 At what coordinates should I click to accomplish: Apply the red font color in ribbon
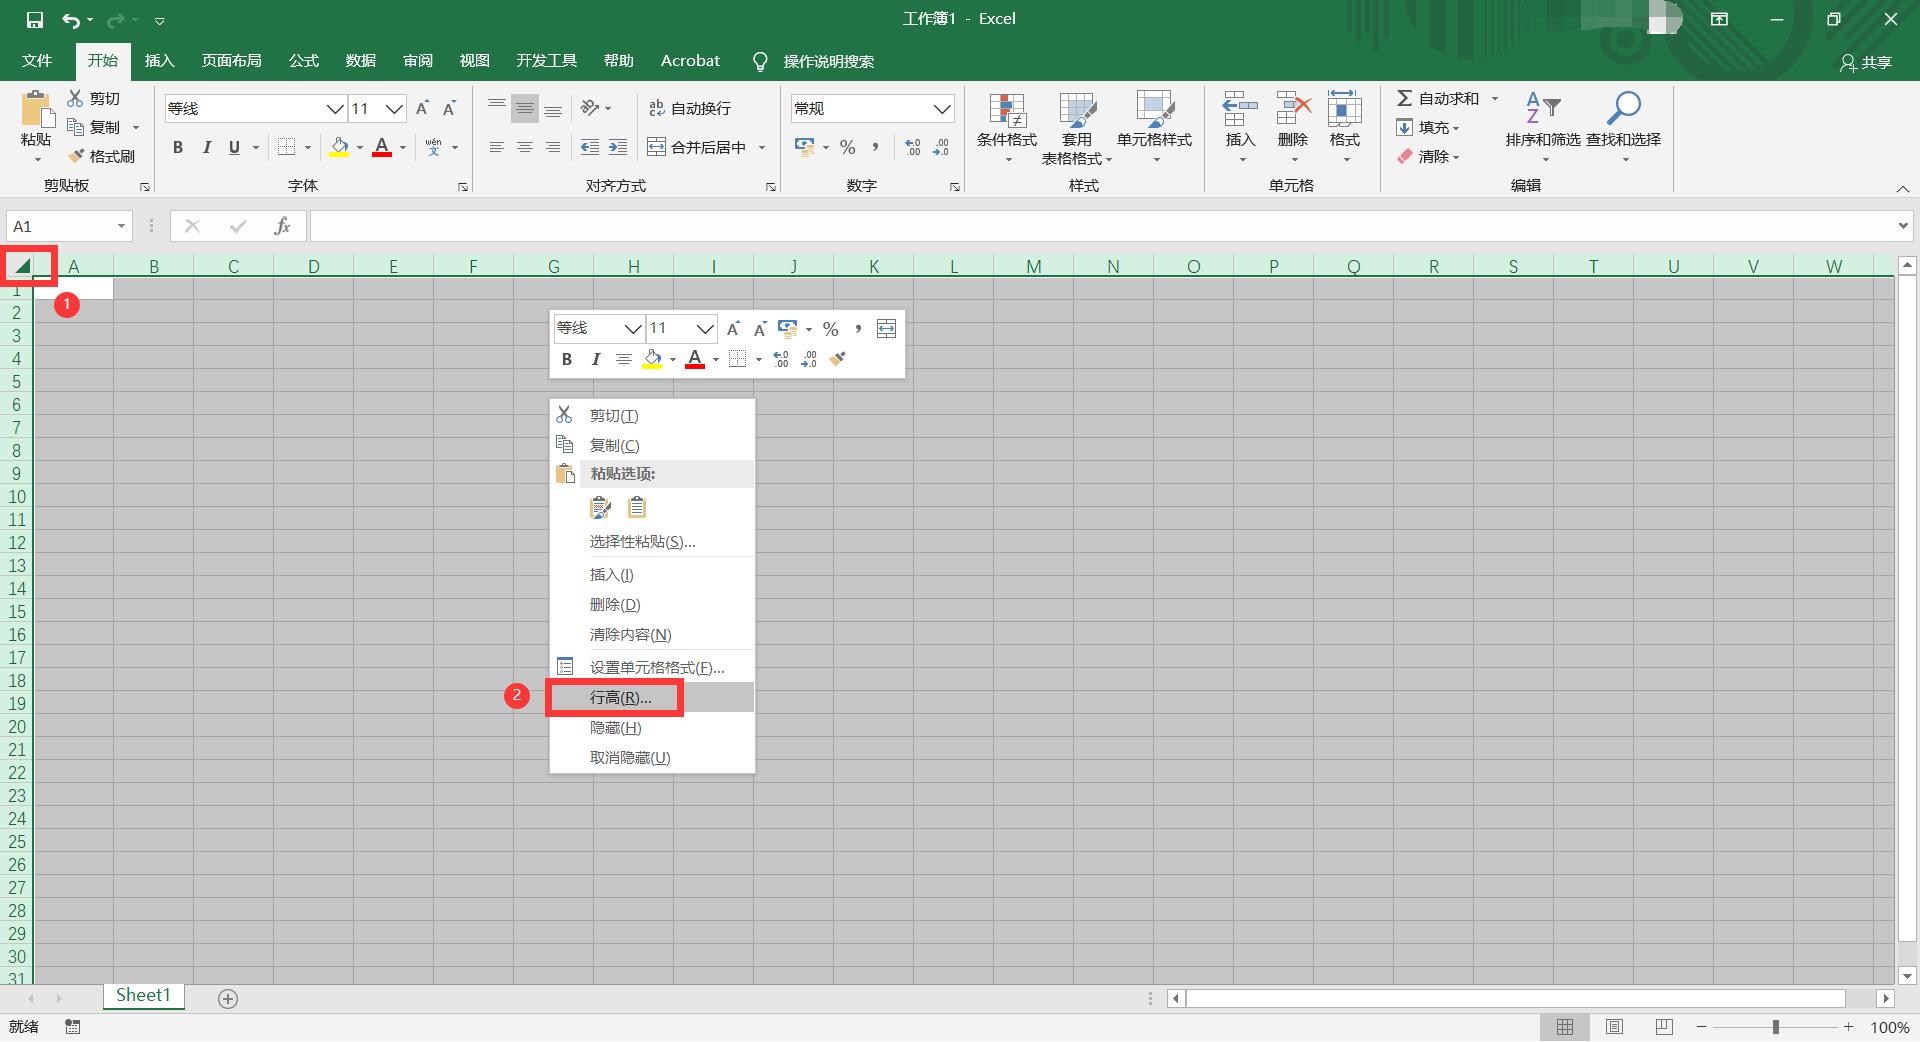pos(382,147)
